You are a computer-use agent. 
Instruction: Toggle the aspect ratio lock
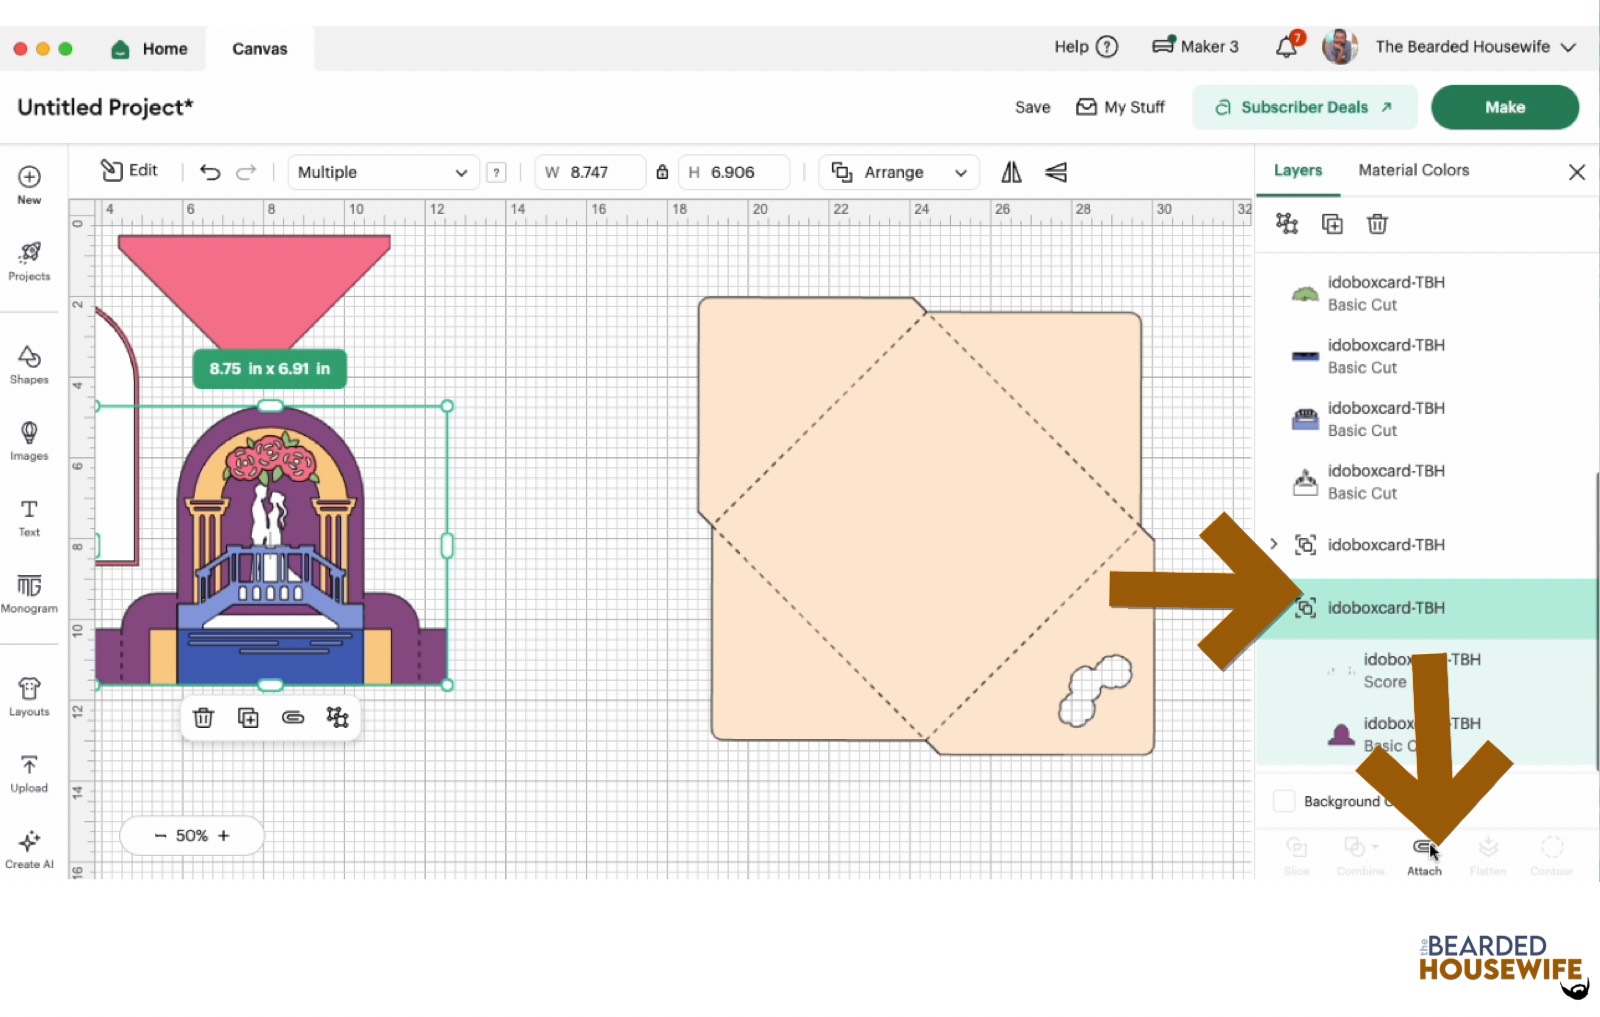(x=662, y=172)
